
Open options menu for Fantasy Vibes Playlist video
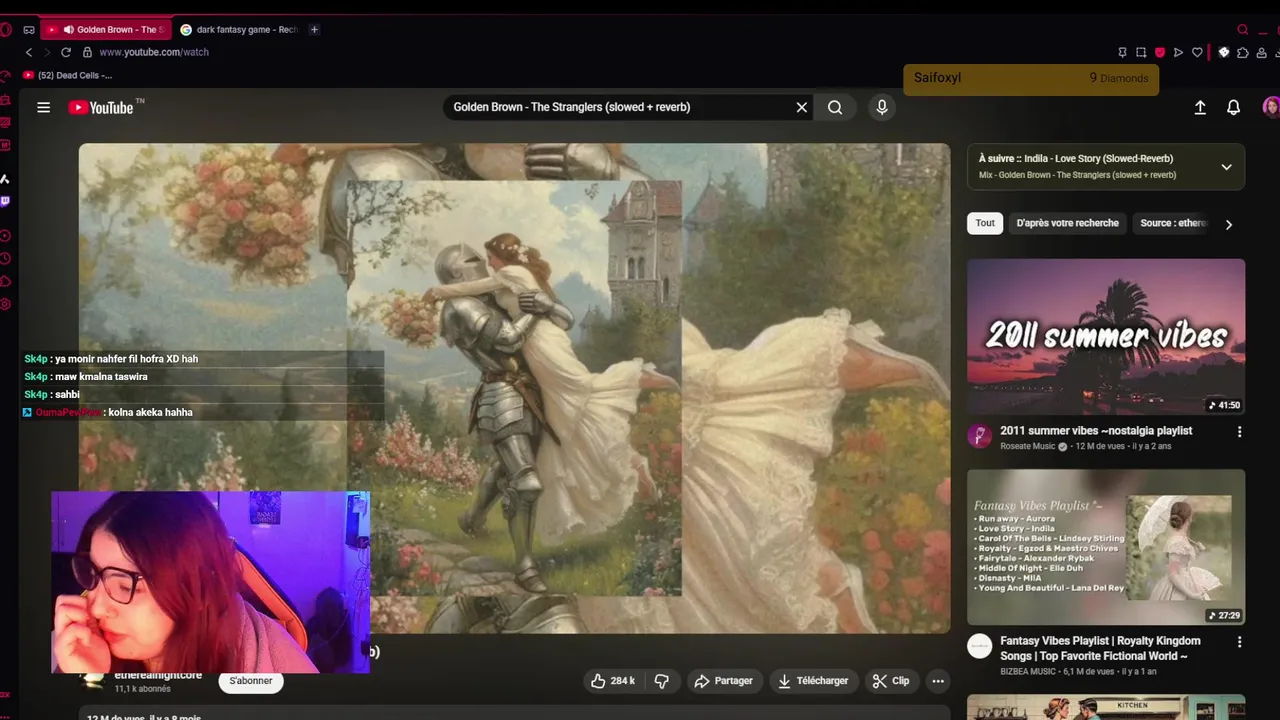coord(1239,642)
